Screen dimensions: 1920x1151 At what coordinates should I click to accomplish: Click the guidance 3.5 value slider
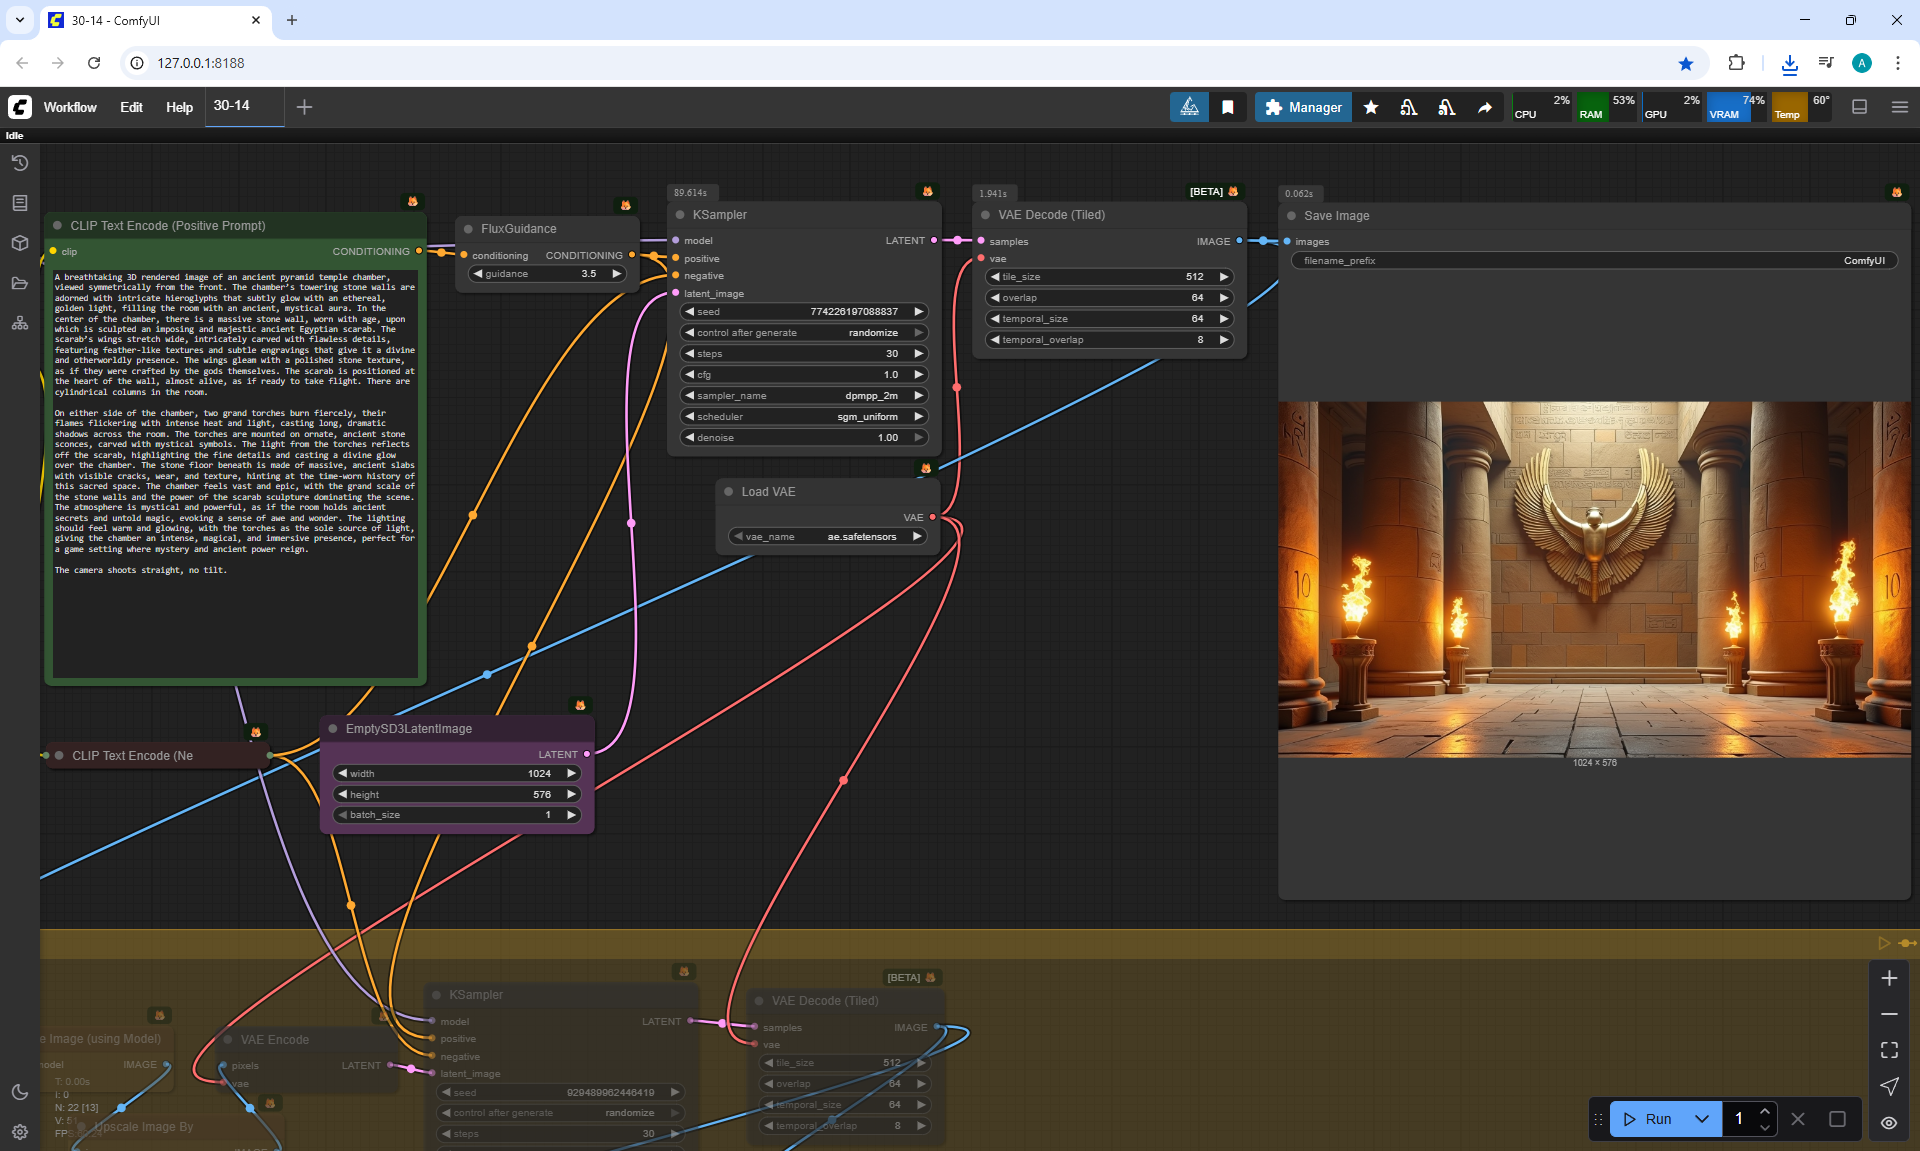[548, 274]
